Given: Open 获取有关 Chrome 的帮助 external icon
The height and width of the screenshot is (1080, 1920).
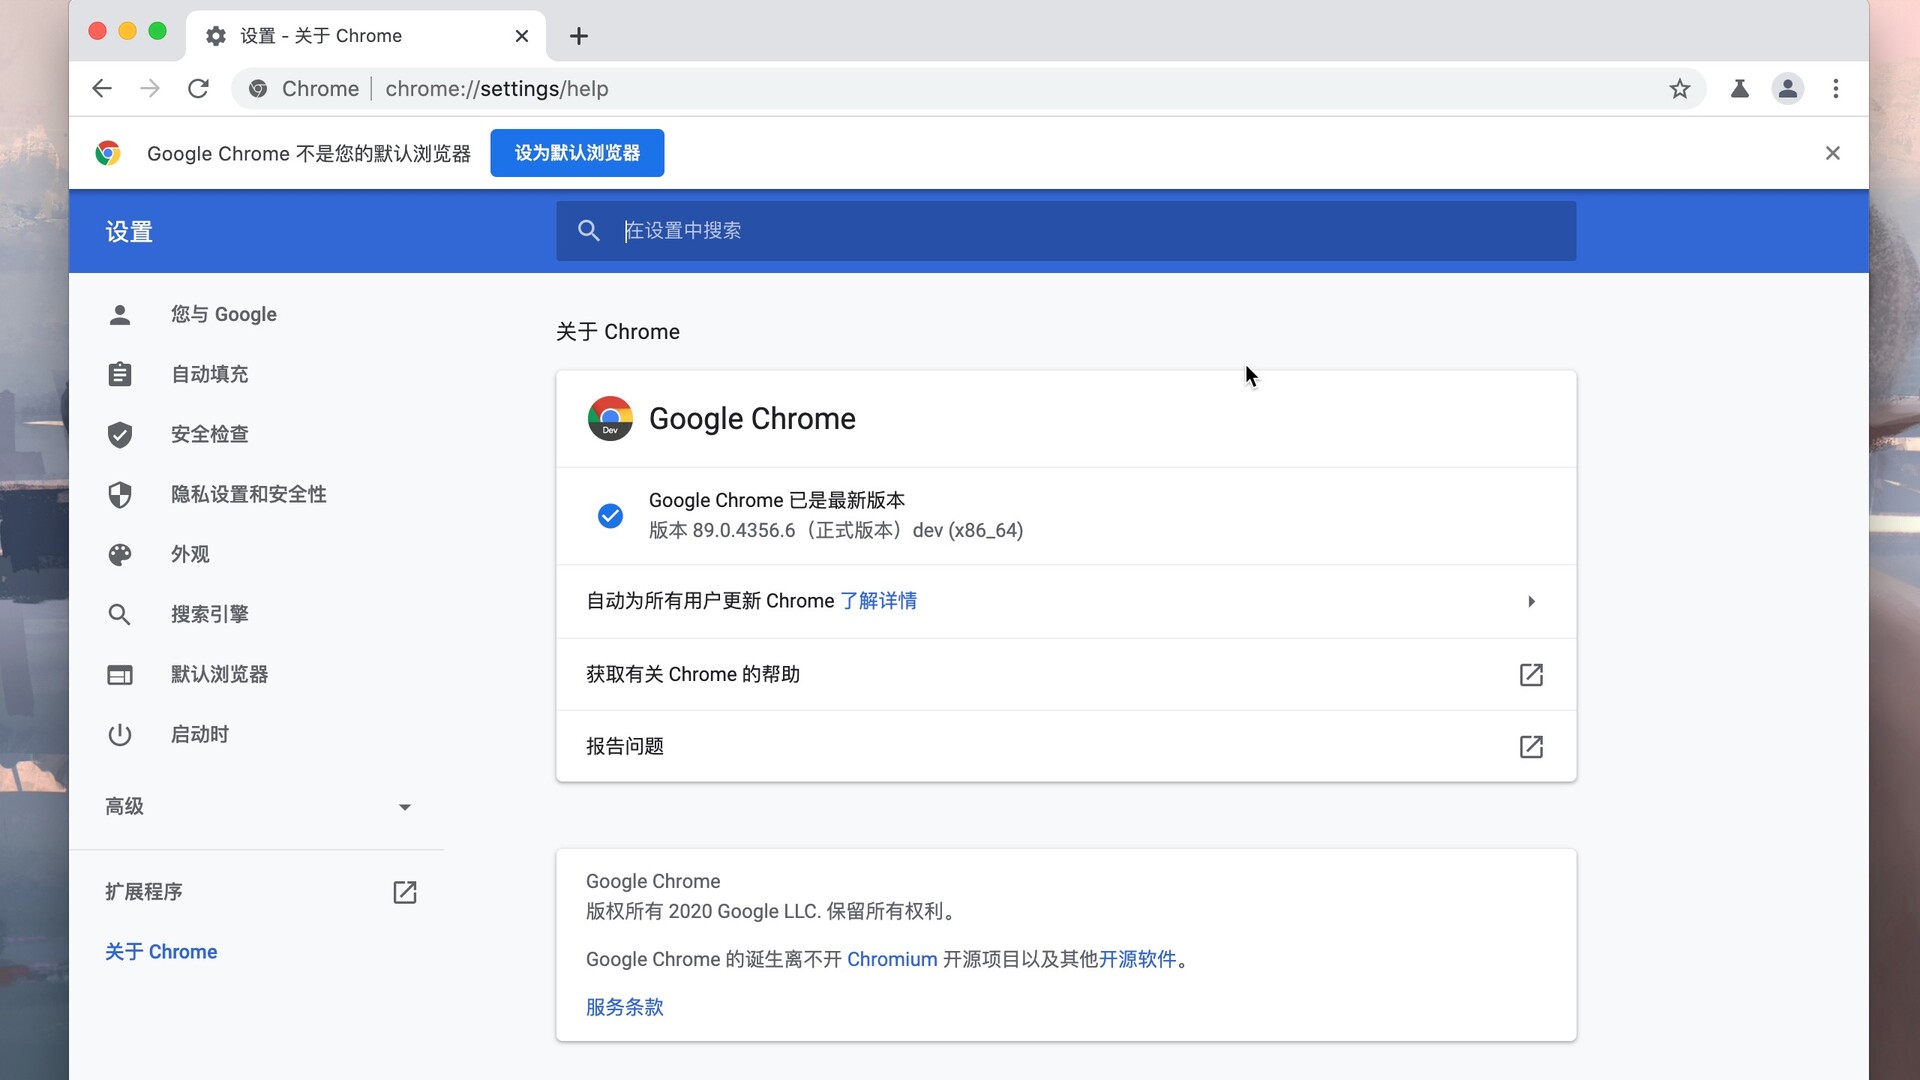Looking at the screenshot, I should tap(1532, 675).
